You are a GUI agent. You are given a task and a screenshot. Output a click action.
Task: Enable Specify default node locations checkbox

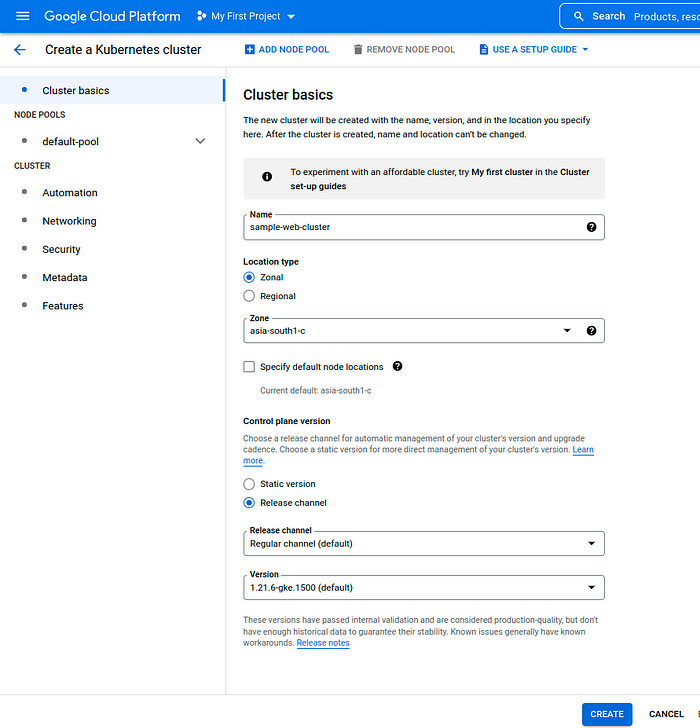249,367
